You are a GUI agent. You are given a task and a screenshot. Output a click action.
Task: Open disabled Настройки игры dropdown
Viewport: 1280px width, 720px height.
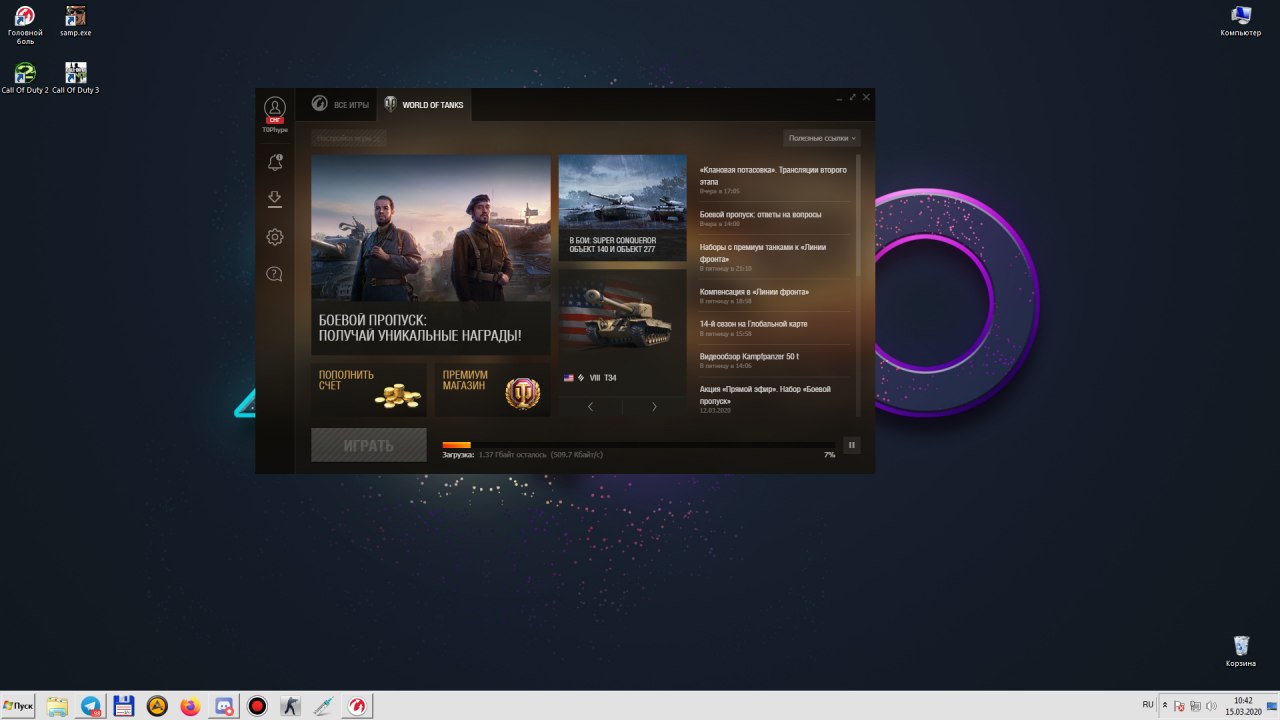pyautogui.click(x=348, y=138)
